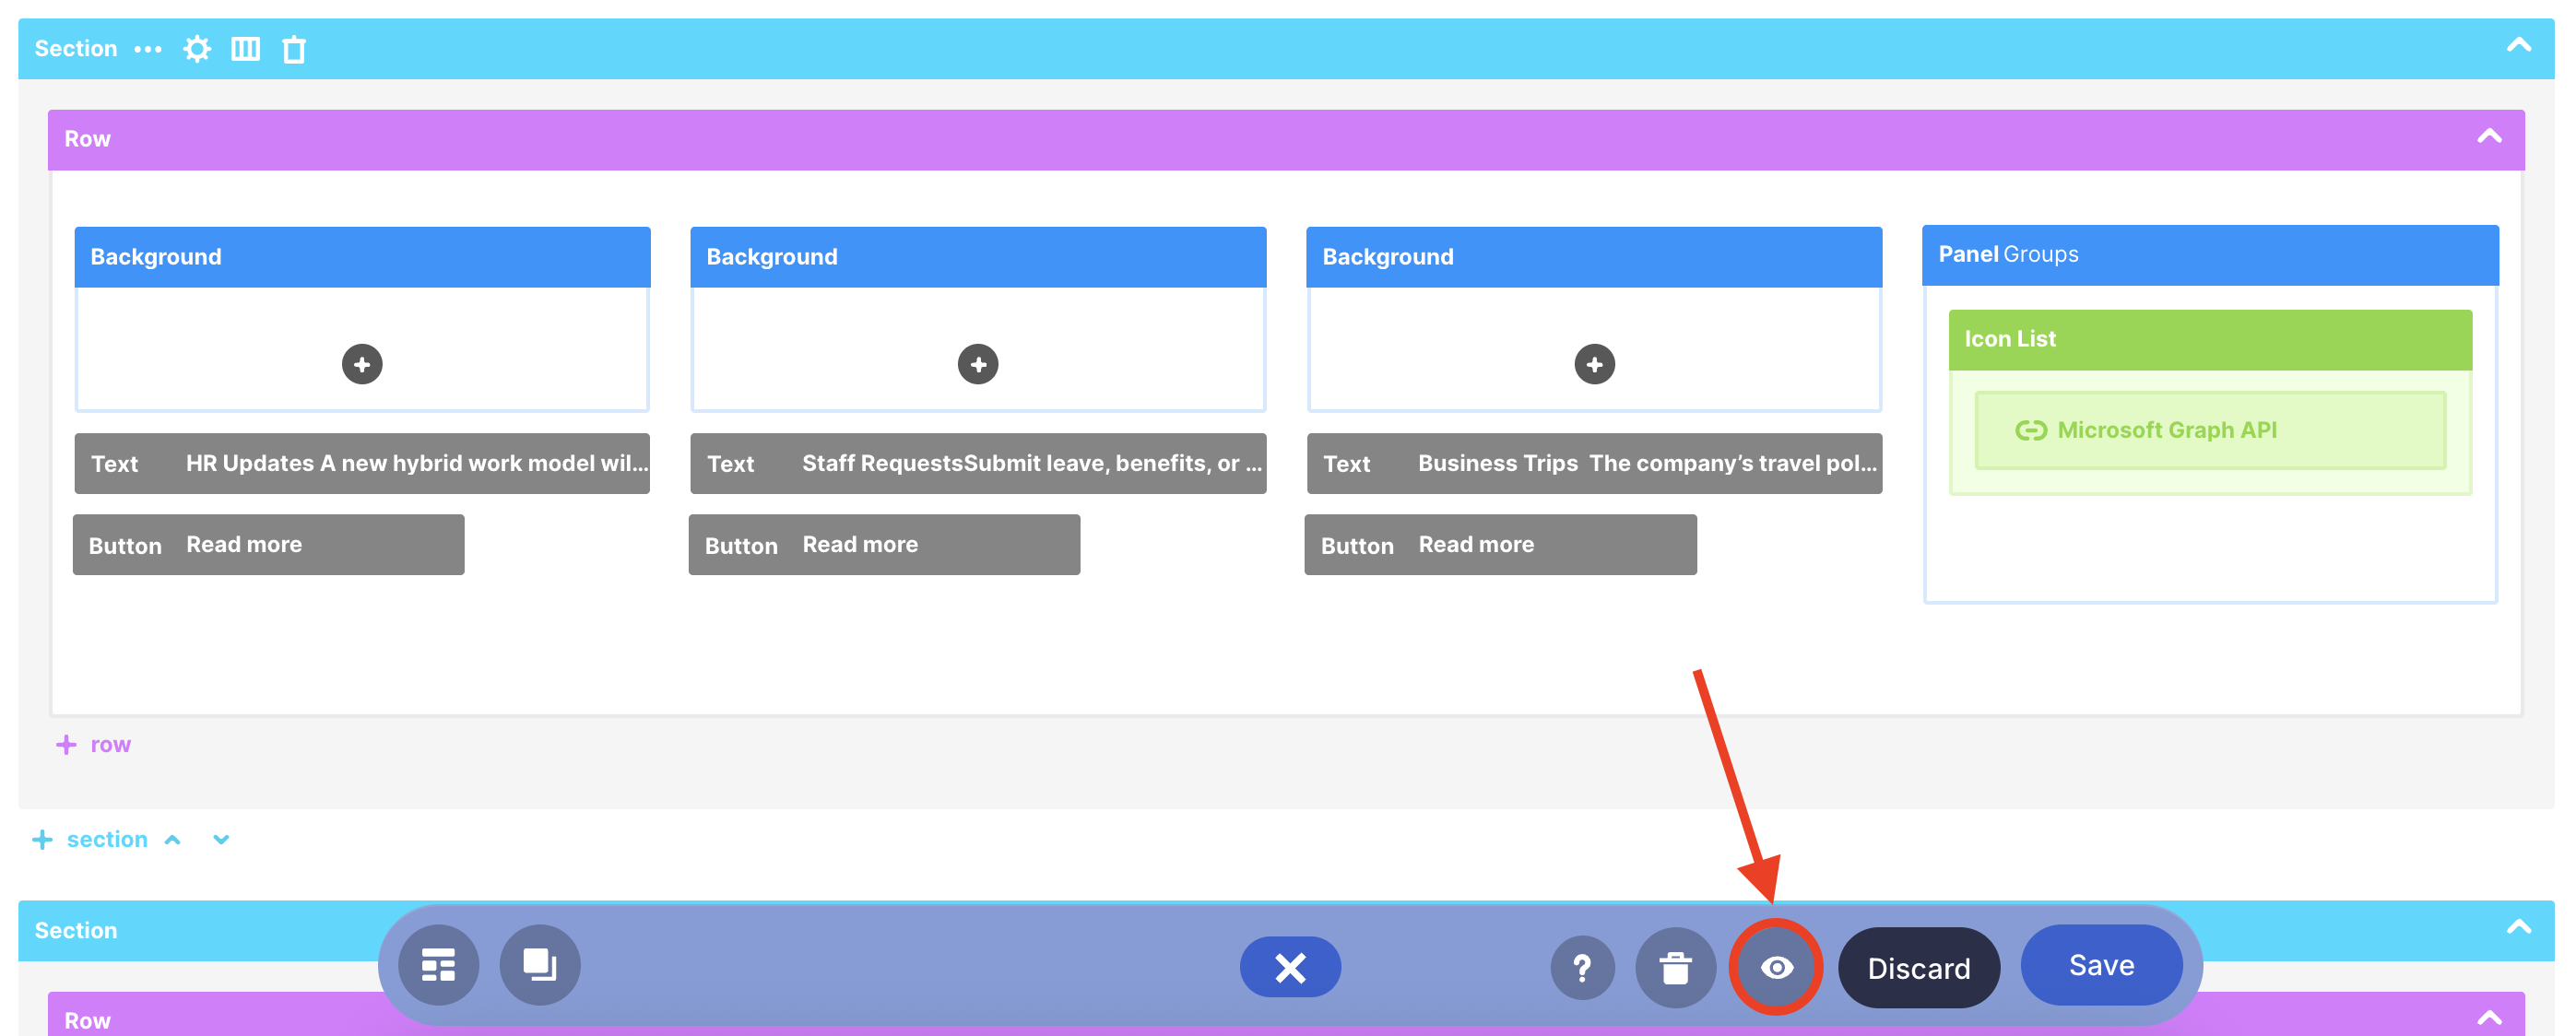The width and height of the screenshot is (2576, 1036).
Task: Move section down with the down chevron
Action: [221, 840]
